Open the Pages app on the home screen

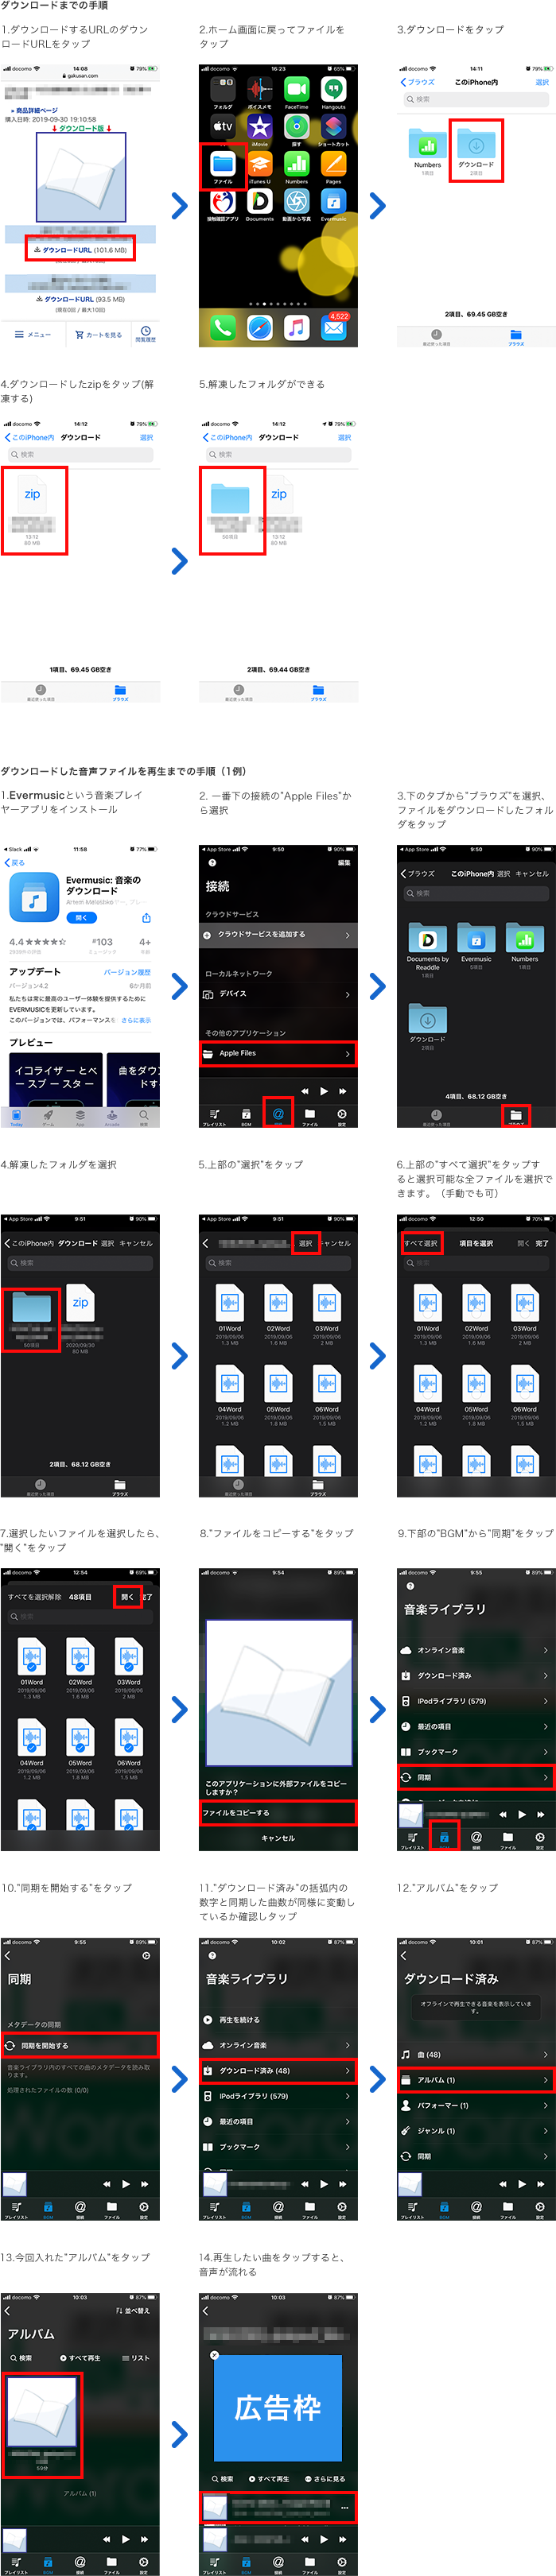pyautogui.click(x=333, y=164)
